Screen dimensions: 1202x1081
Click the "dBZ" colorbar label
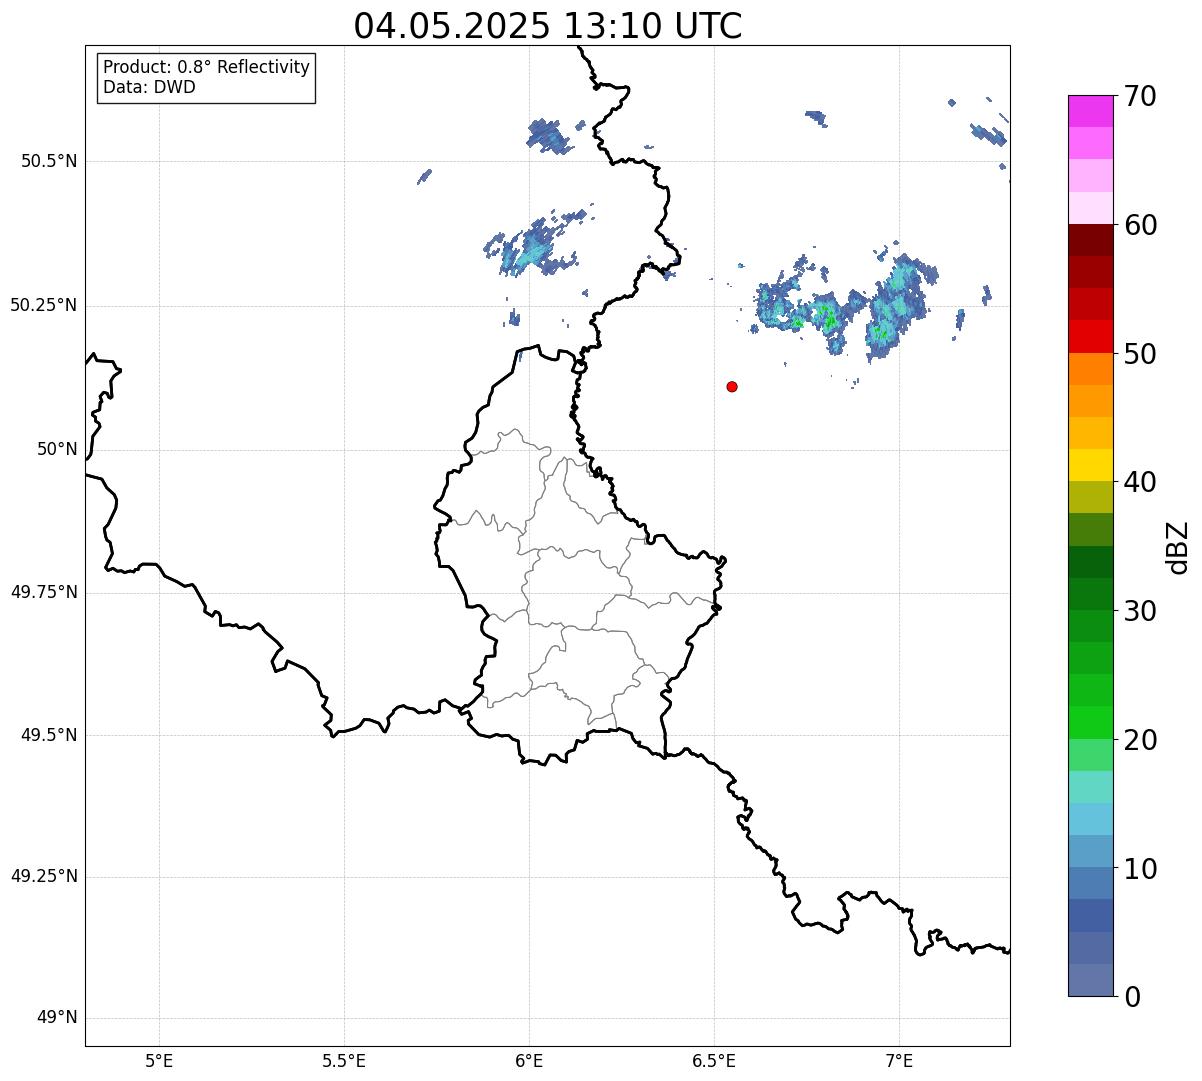(1178, 547)
